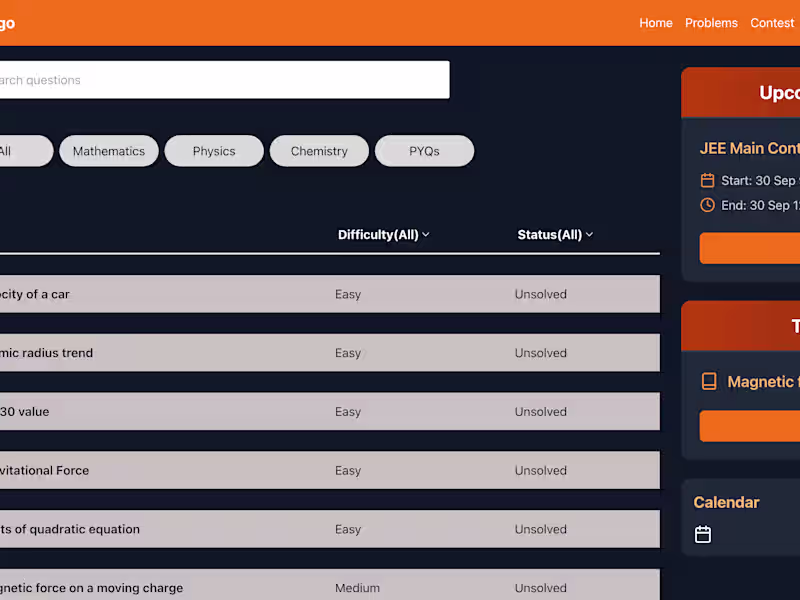This screenshot has height=600, width=800.
Task: Open 'magnetic force on a moving charge' row
Action: tap(330, 585)
